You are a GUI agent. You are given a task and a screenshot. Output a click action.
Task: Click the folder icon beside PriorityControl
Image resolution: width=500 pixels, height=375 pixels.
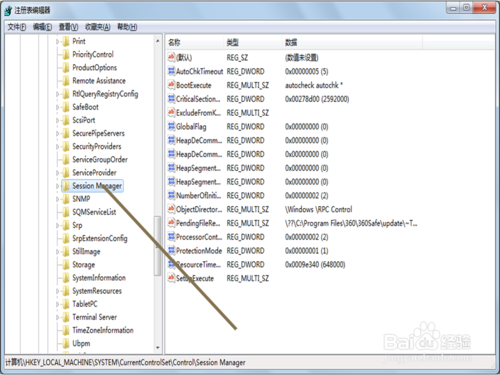coord(66,54)
